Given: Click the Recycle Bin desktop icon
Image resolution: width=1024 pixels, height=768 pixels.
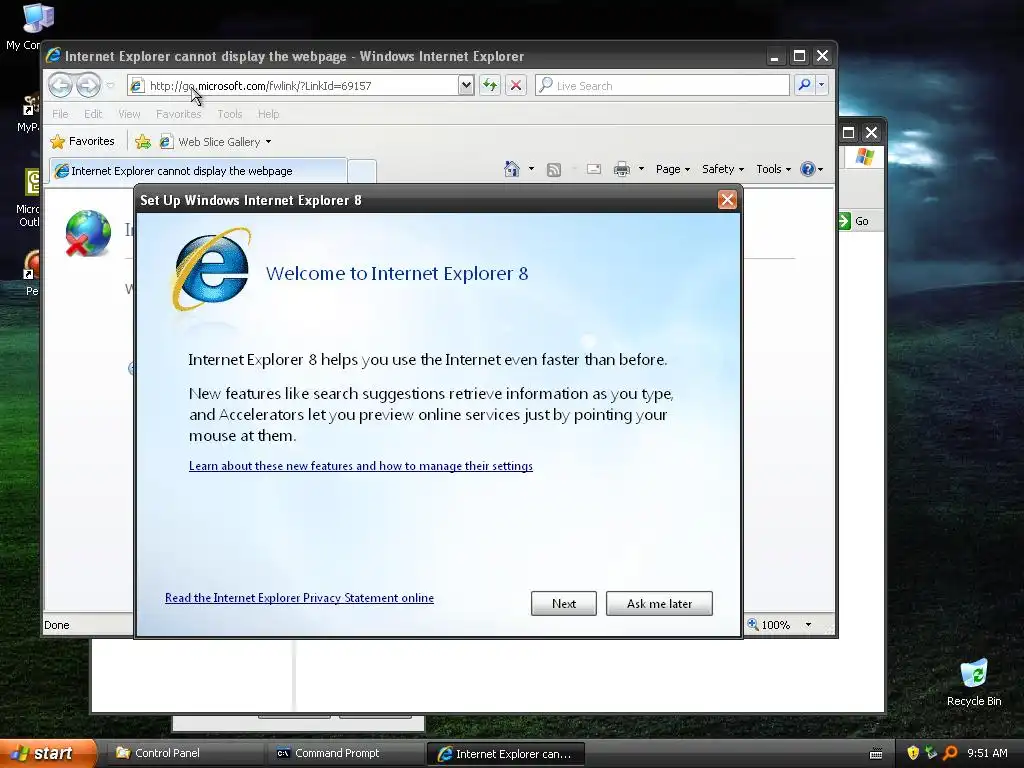Looking at the screenshot, I should (974, 682).
